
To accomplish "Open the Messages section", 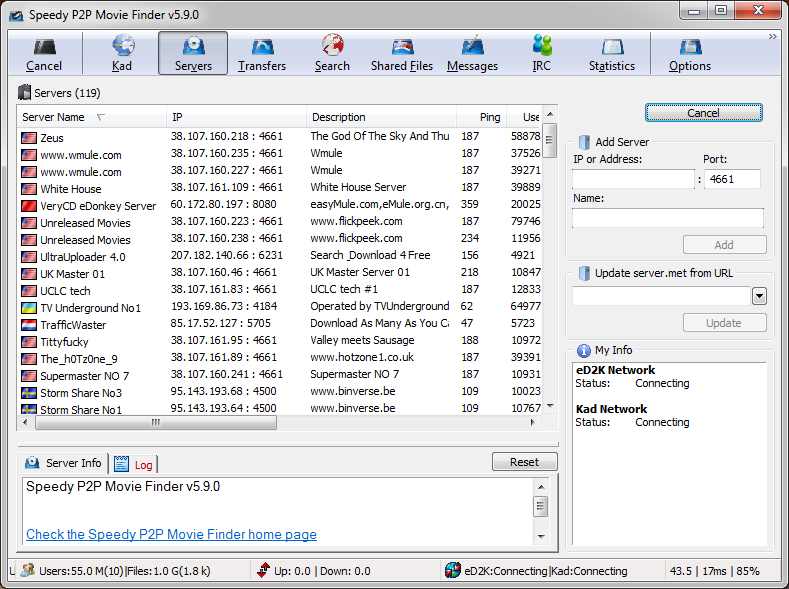I will [472, 53].
